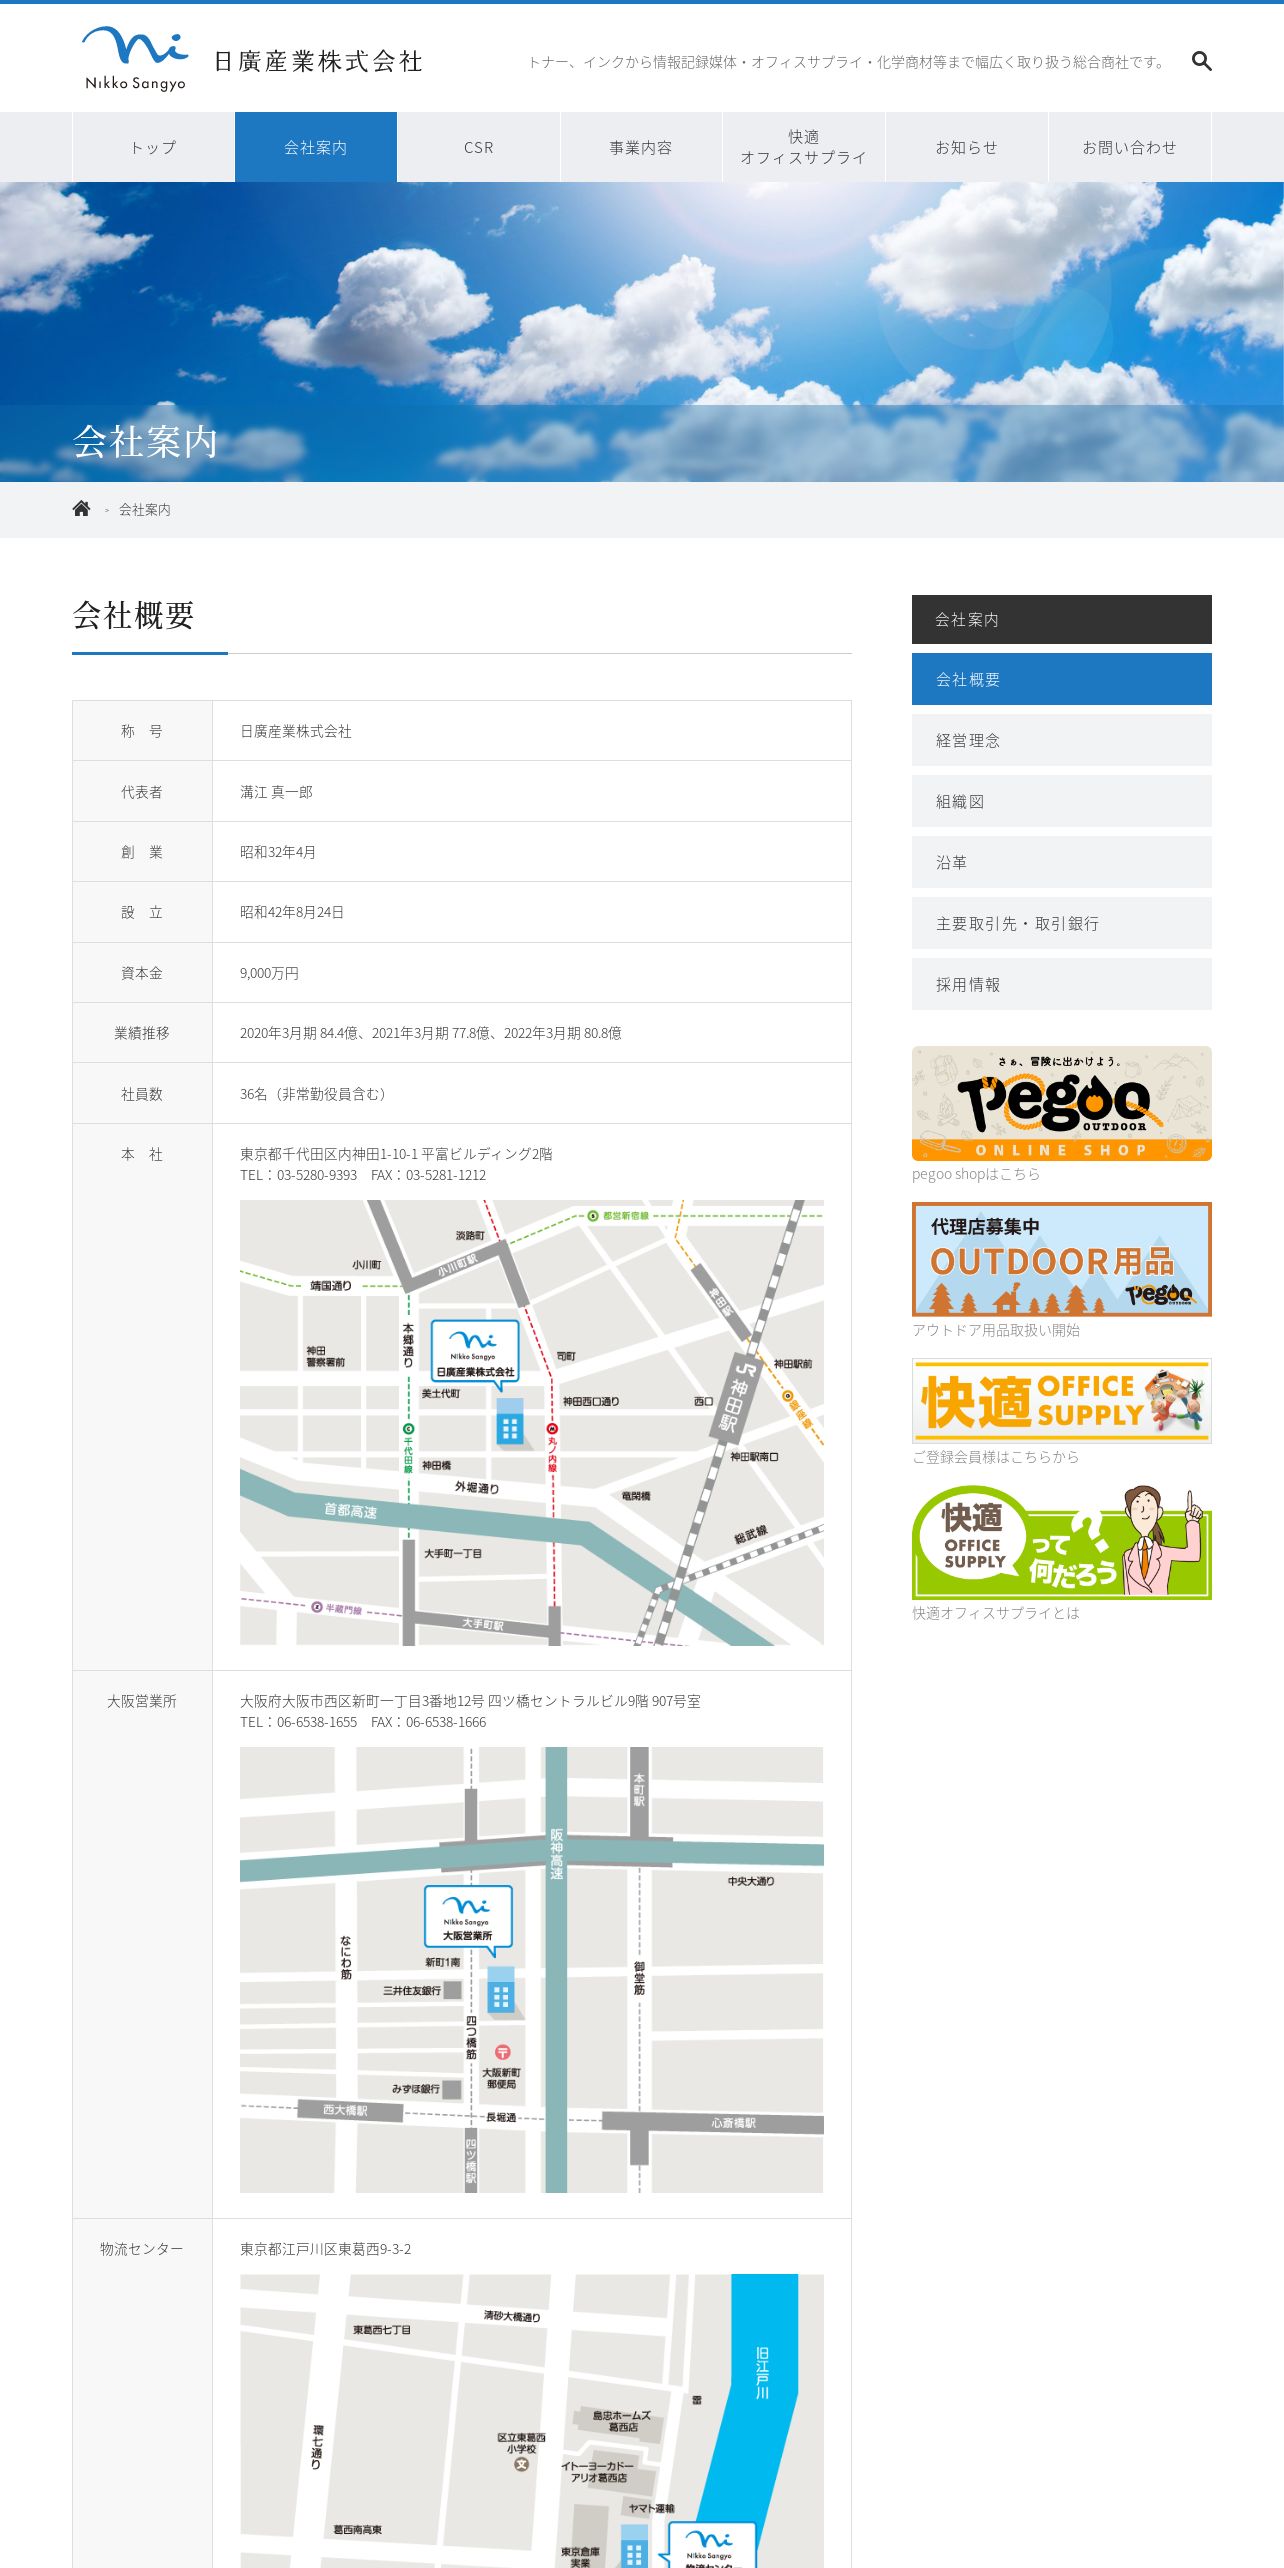Select sidebar 沿革 item
Viewport: 1284px width, 2568px height.
pyautogui.click(x=1062, y=862)
